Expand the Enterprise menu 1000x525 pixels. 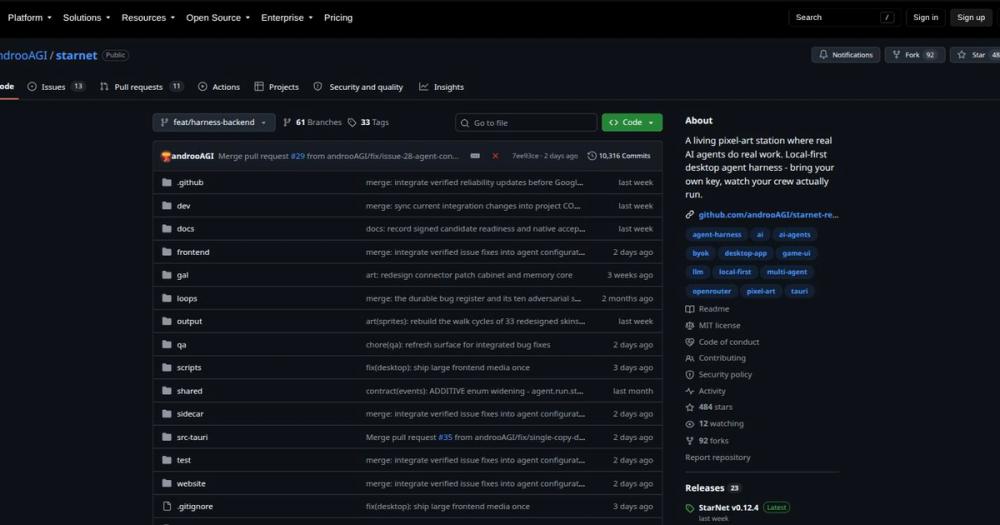[x=286, y=18]
